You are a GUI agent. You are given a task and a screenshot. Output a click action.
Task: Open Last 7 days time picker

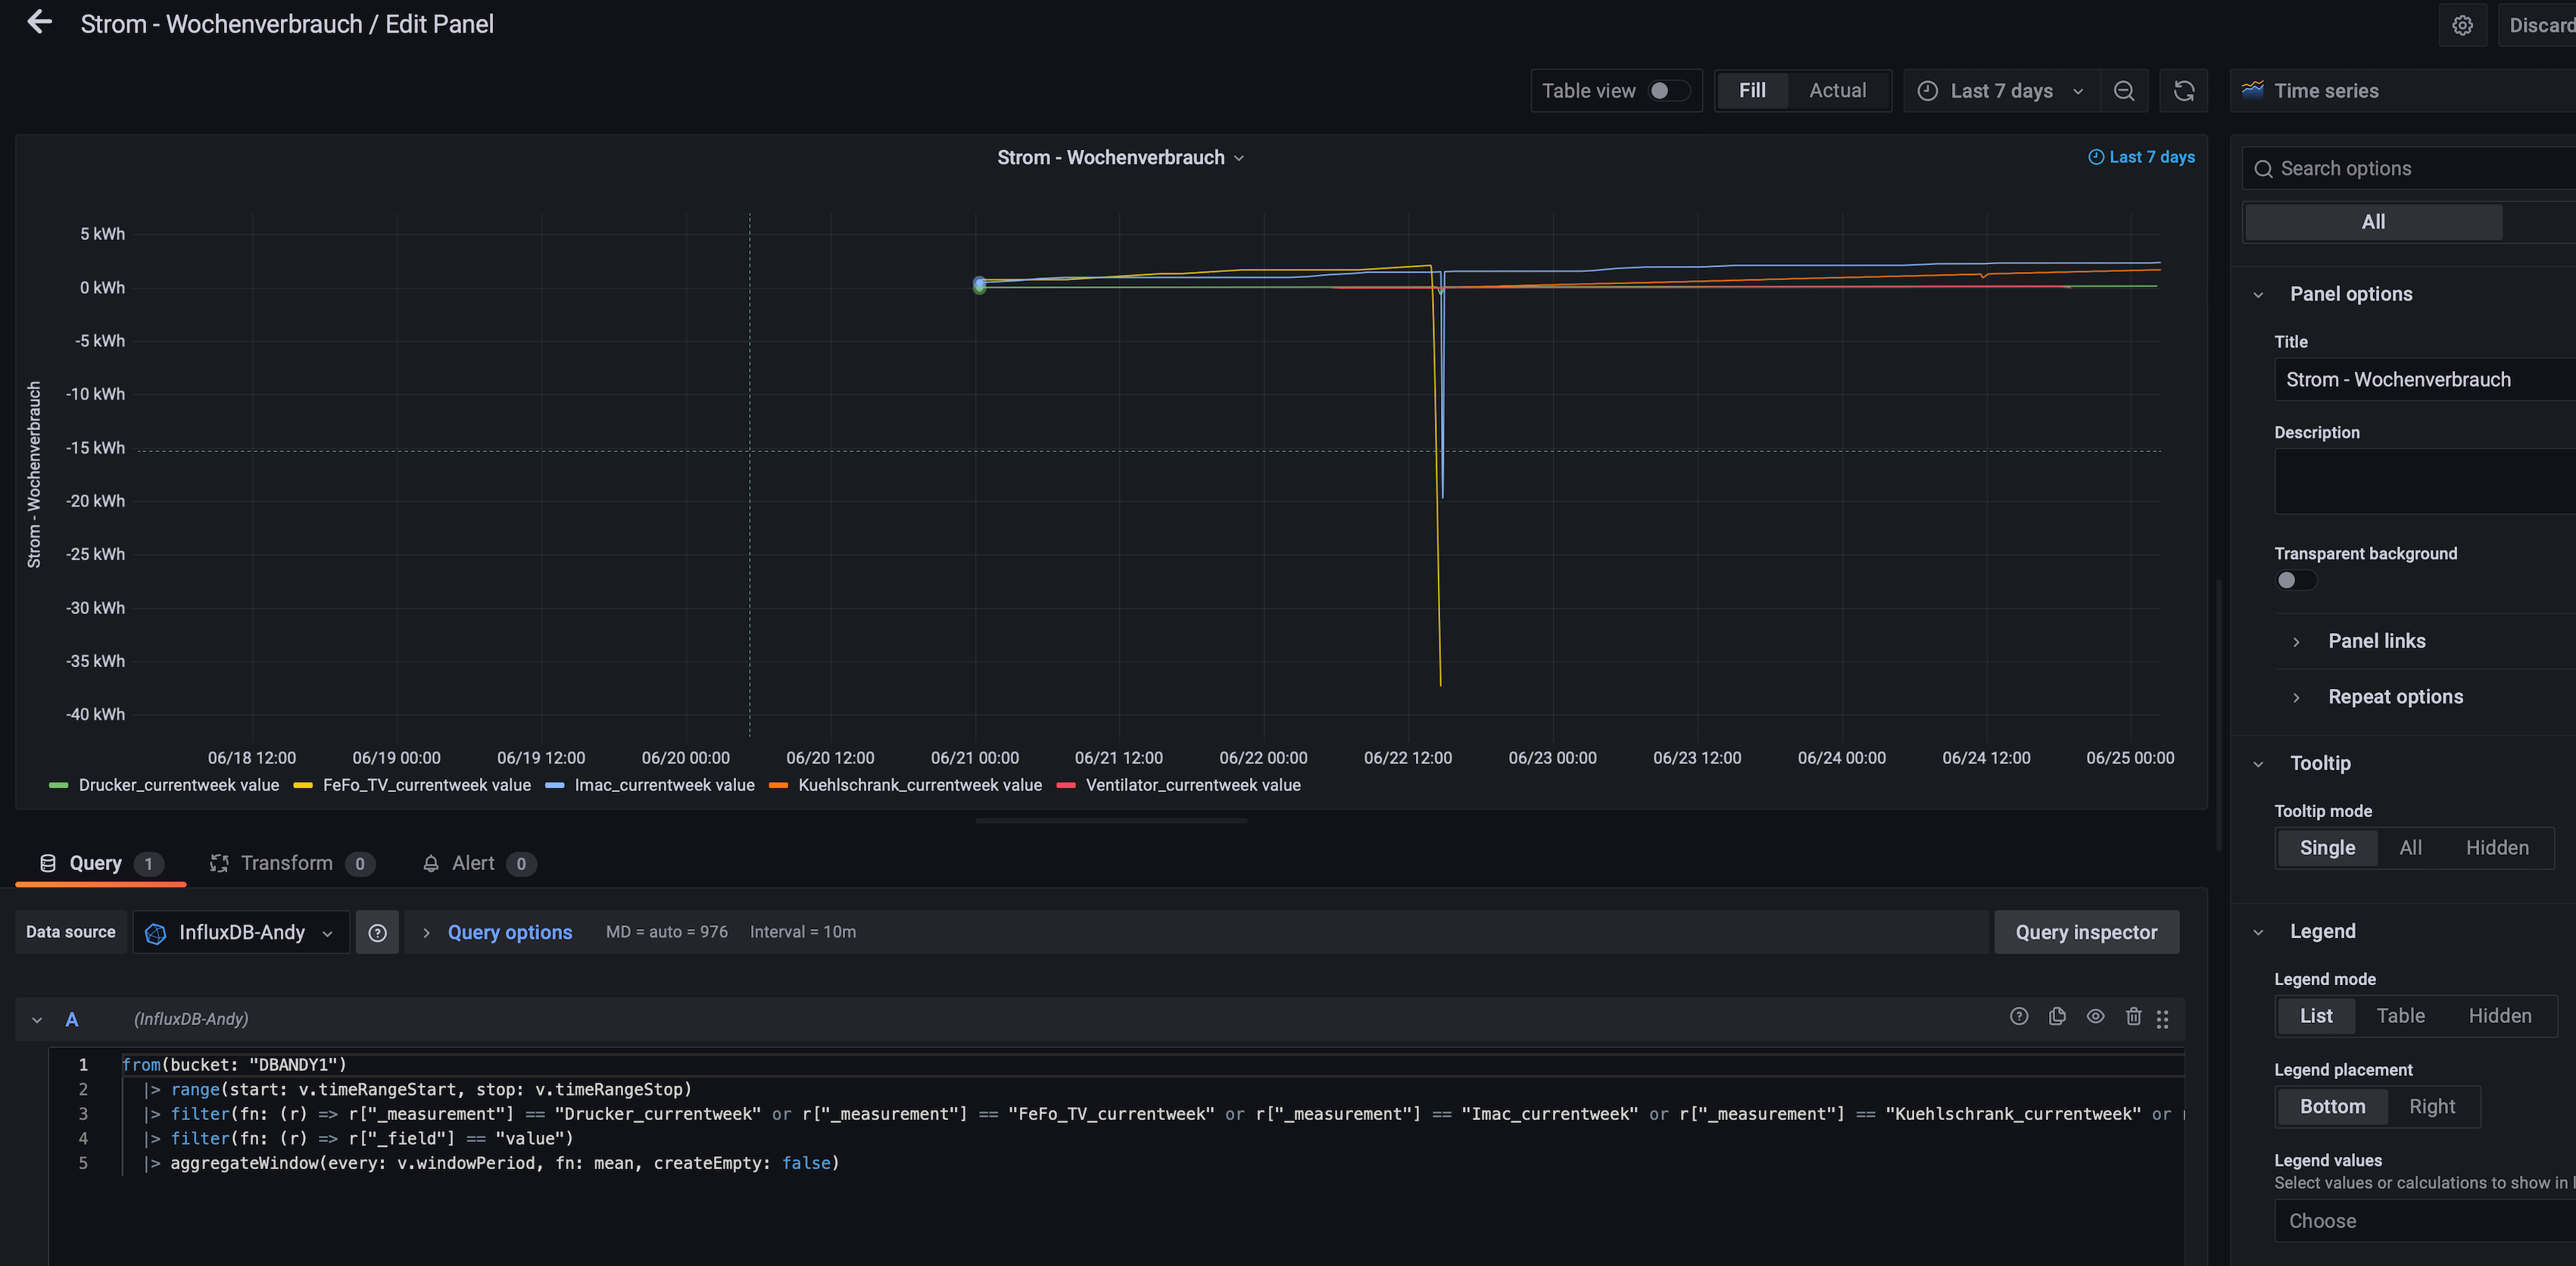click(2000, 91)
